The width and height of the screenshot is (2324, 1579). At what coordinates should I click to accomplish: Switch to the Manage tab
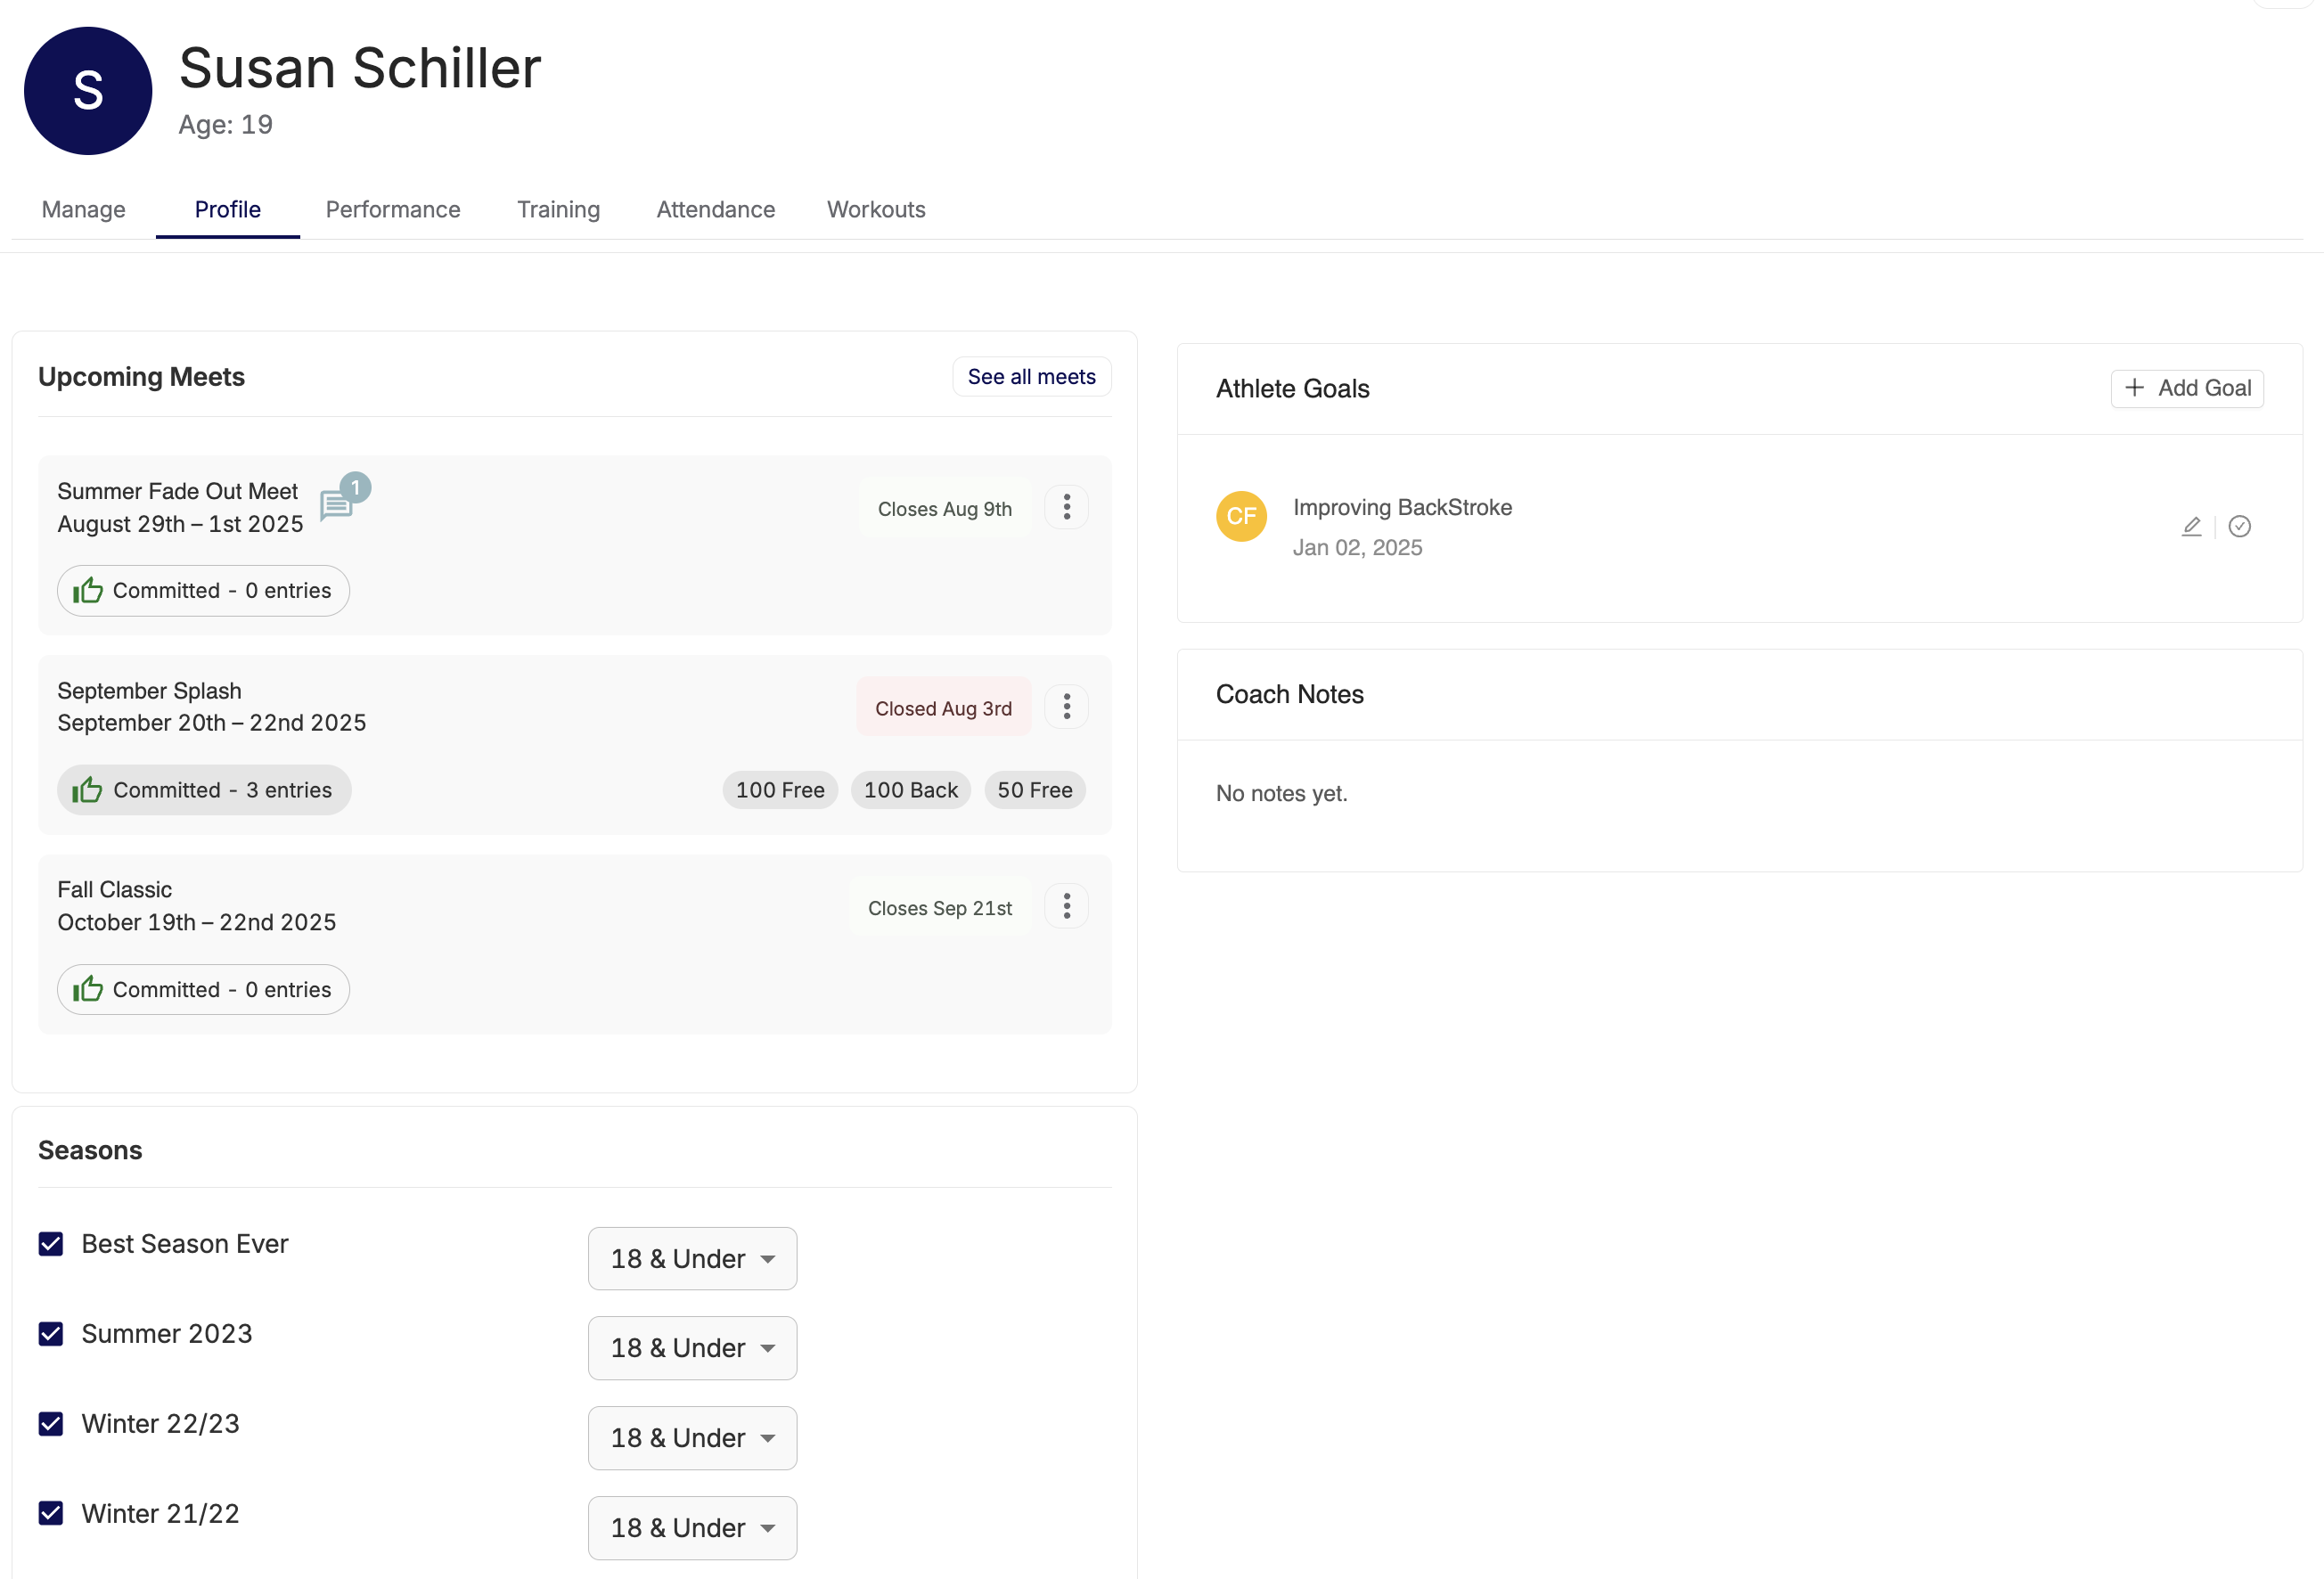point(84,210)
